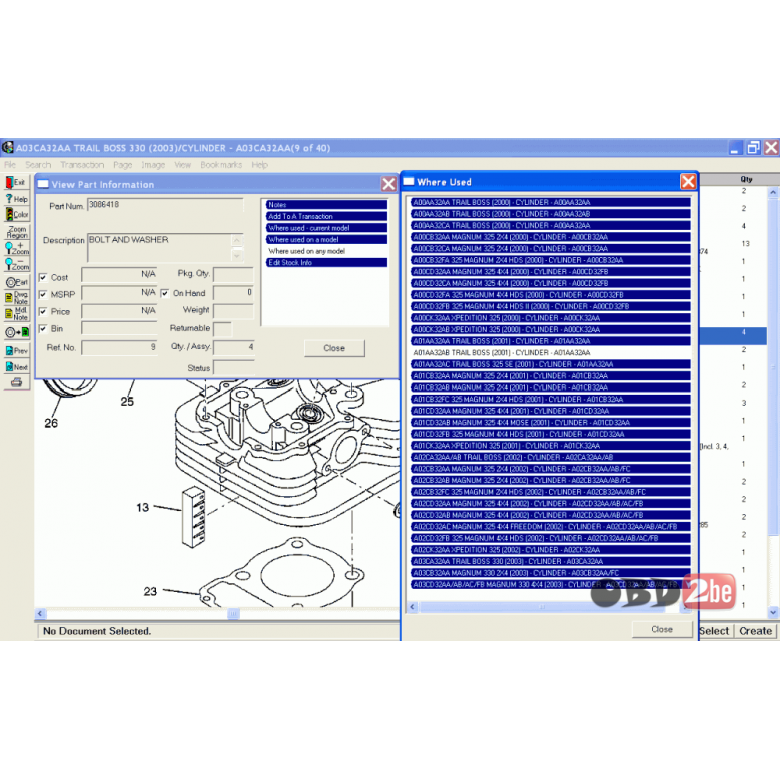This screenshot has height=780, width=780.
Task: Click the drawing horizontal scrollbar thumb
Action: point(233,613)
